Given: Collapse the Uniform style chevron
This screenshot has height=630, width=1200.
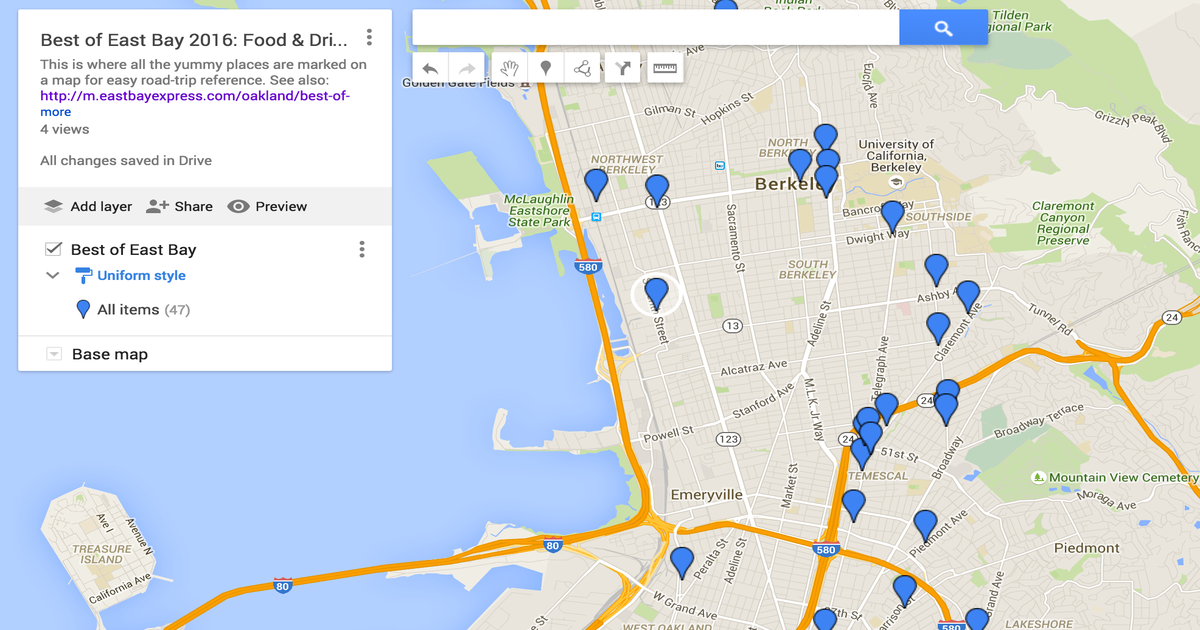Looking at the screenshot, I should 54,276.
